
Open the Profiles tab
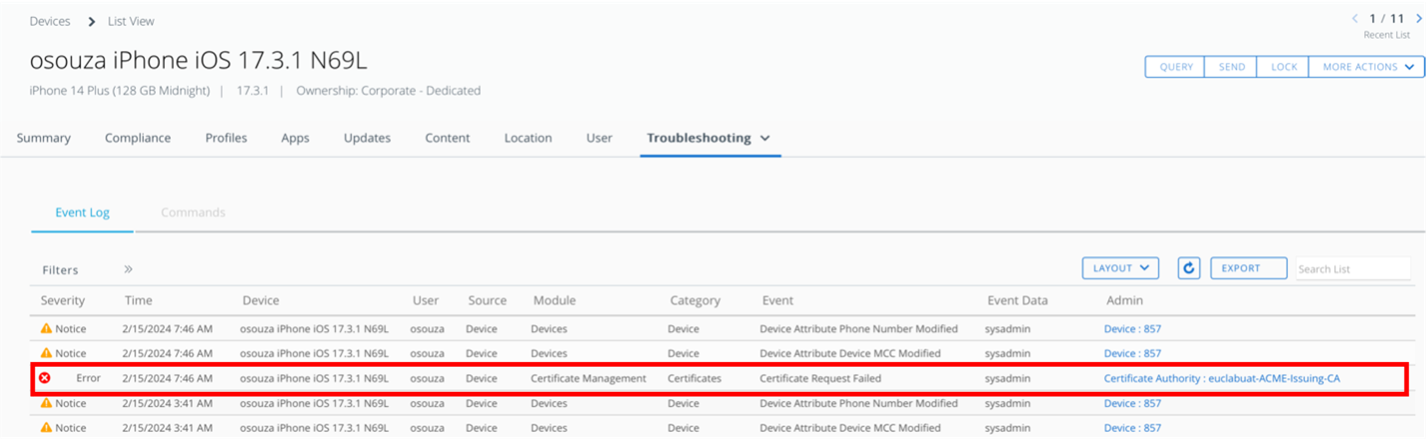tap(226, 138)
